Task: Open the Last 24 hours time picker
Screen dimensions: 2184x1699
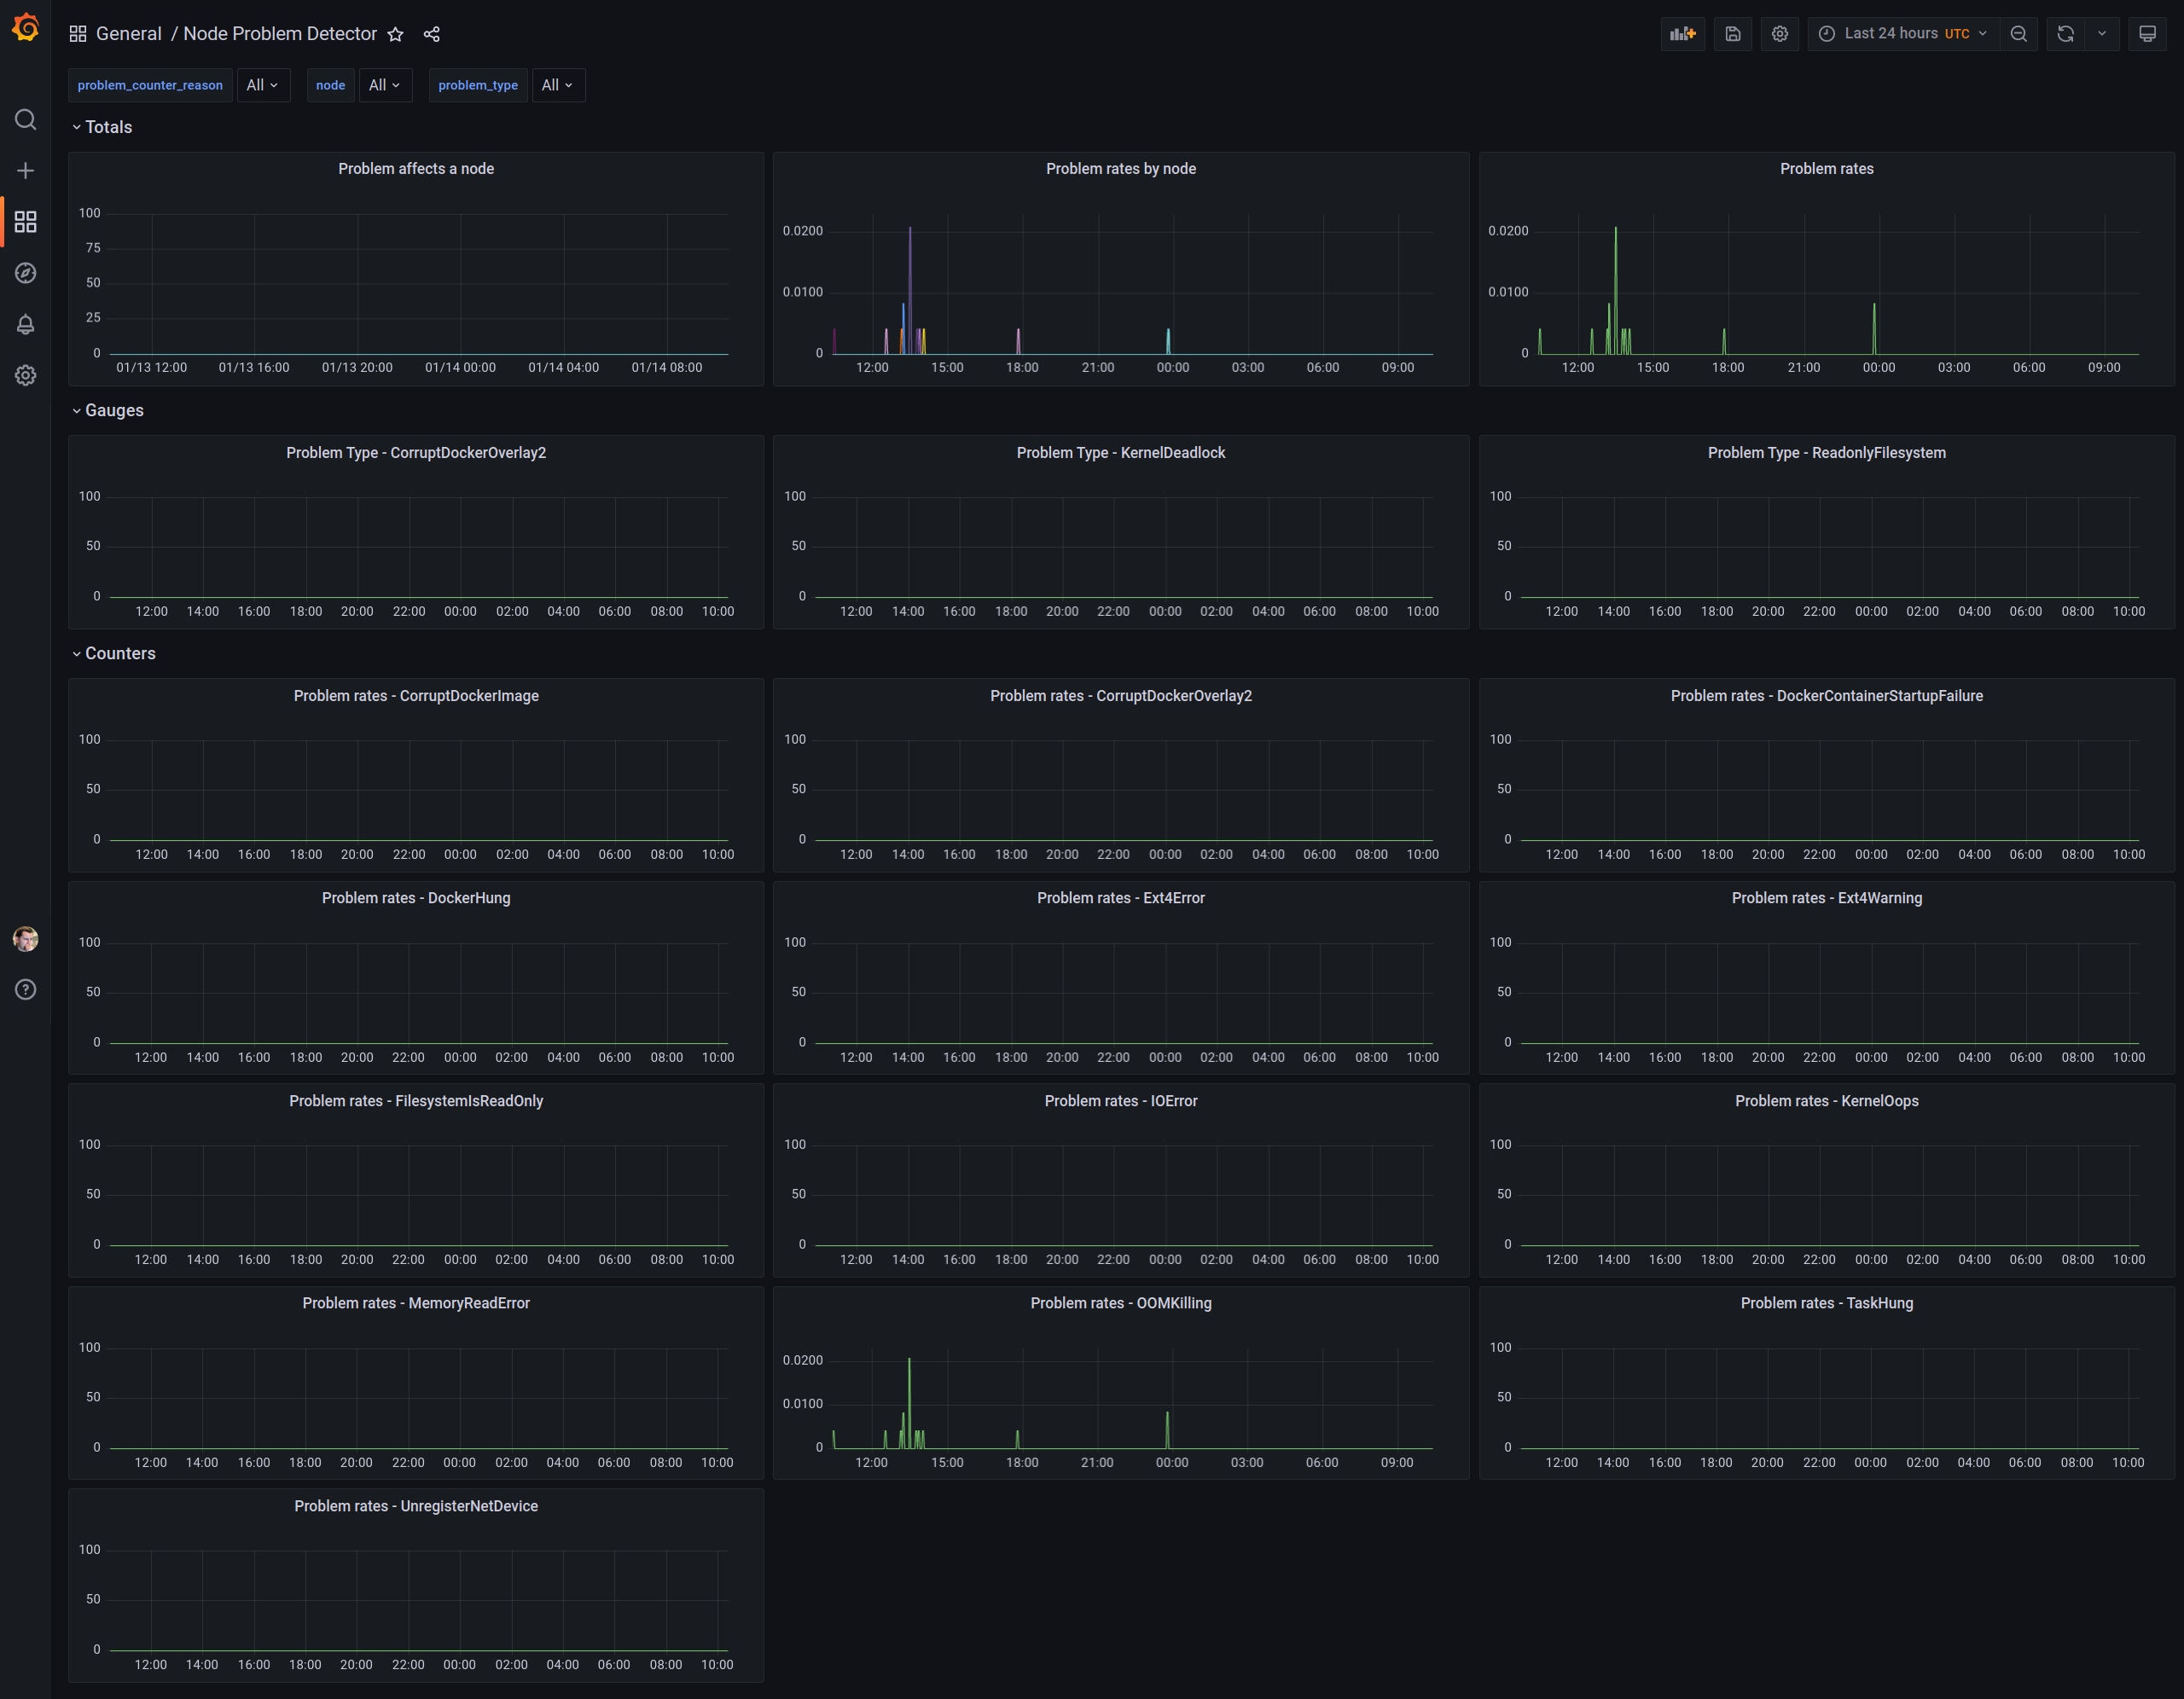Action: pos(1903,34)
